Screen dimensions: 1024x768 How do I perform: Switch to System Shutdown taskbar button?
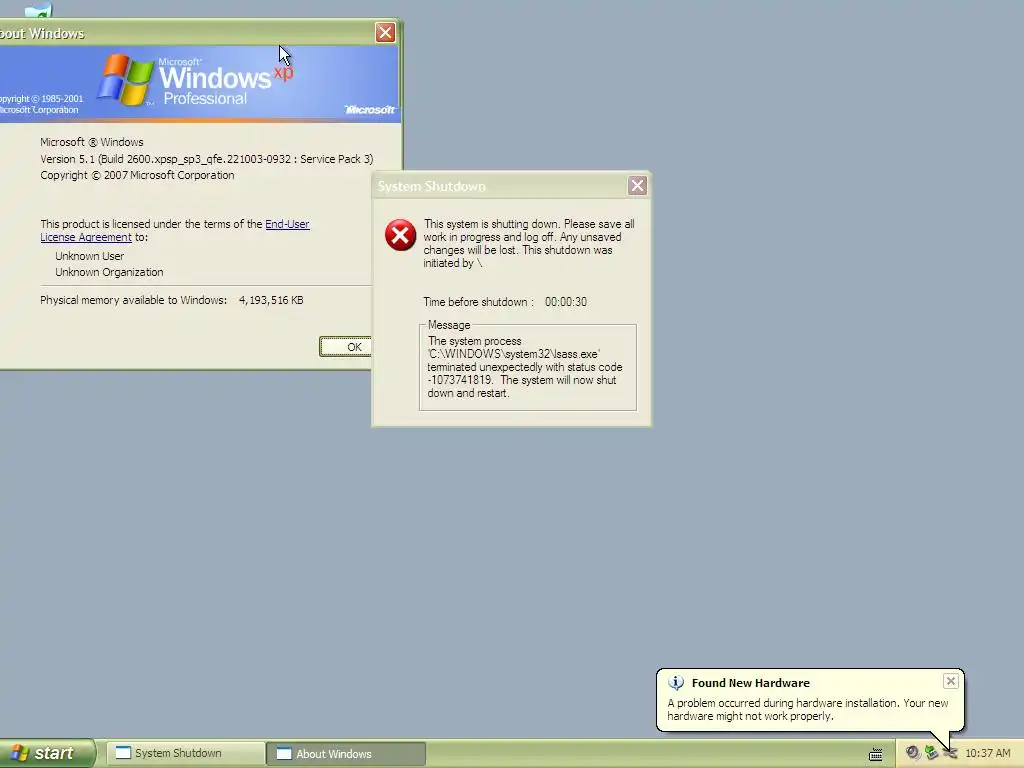click(185, 753)
